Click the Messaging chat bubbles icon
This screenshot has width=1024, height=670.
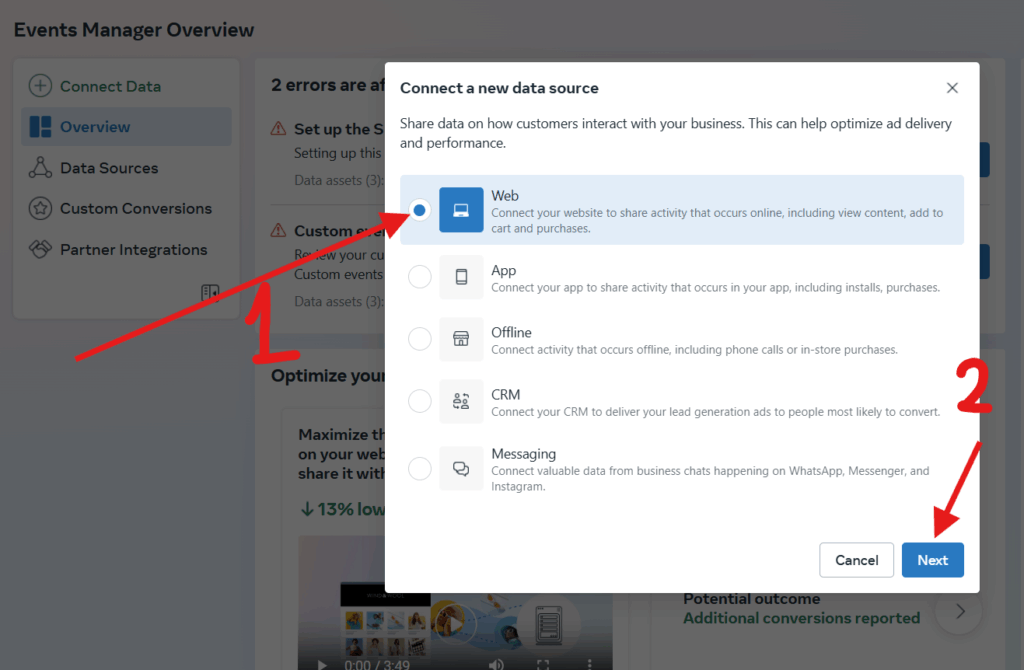click(461, 468)
